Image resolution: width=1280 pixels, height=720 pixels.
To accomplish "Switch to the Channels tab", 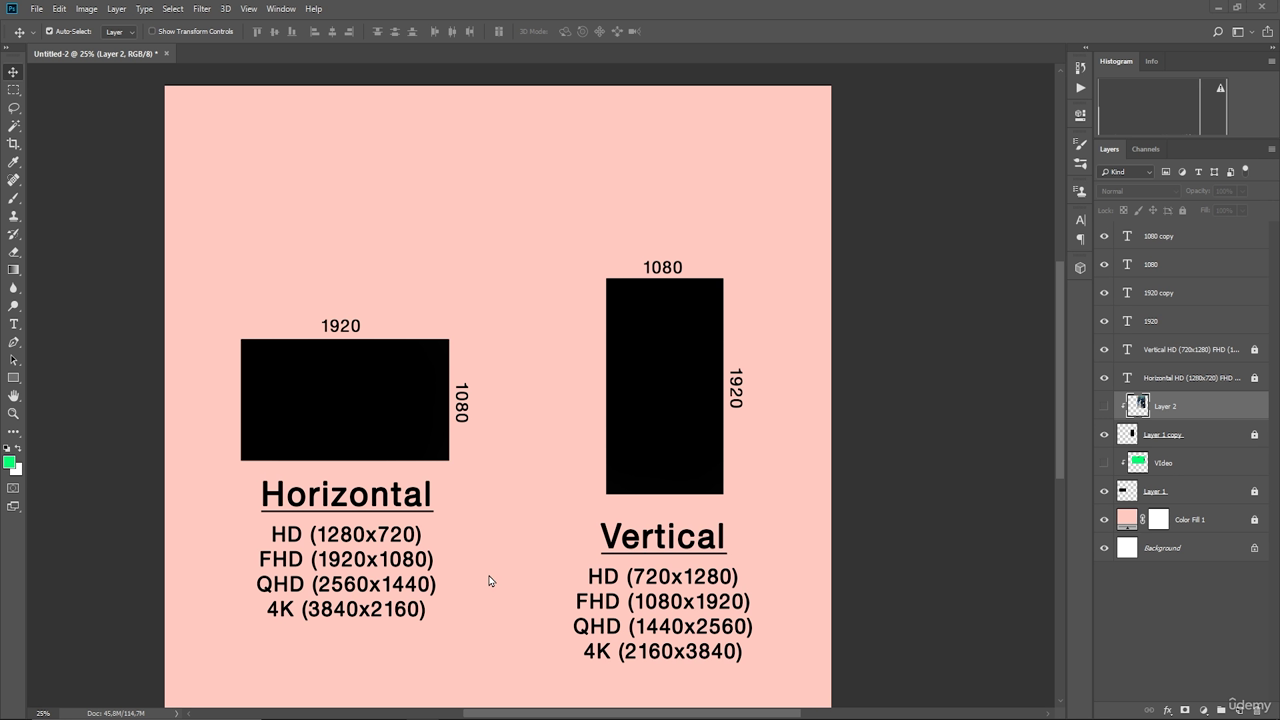I will (x=1145, y=149).
